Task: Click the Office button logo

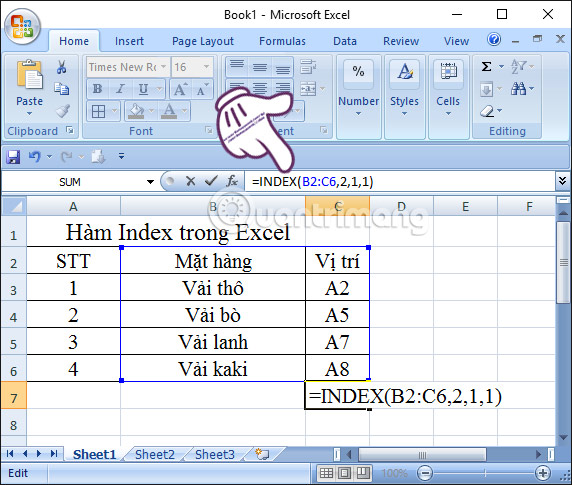Action: [22, 27]
